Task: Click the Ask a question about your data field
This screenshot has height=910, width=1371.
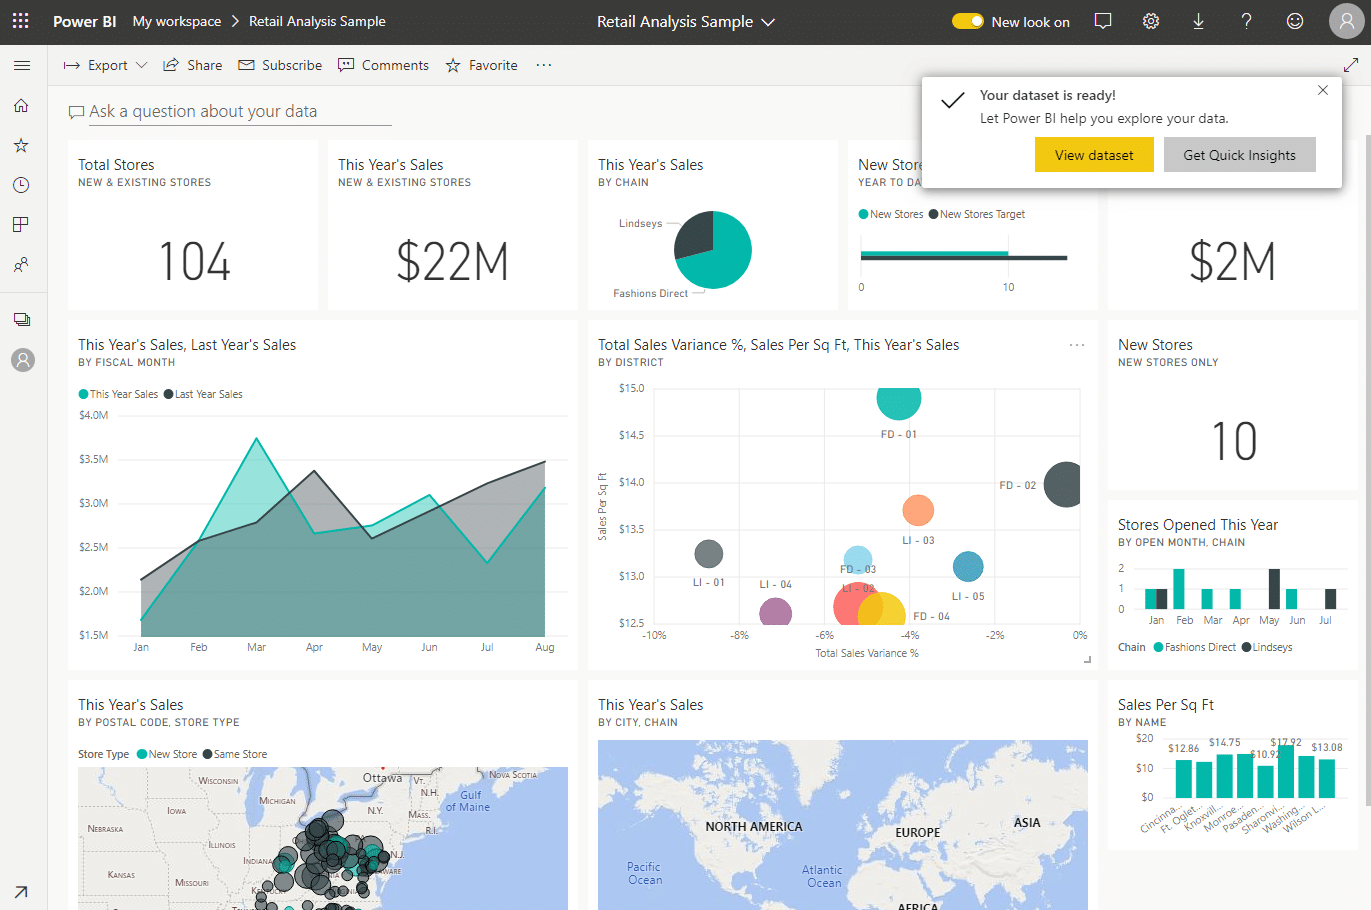Action: coord(230,111)
